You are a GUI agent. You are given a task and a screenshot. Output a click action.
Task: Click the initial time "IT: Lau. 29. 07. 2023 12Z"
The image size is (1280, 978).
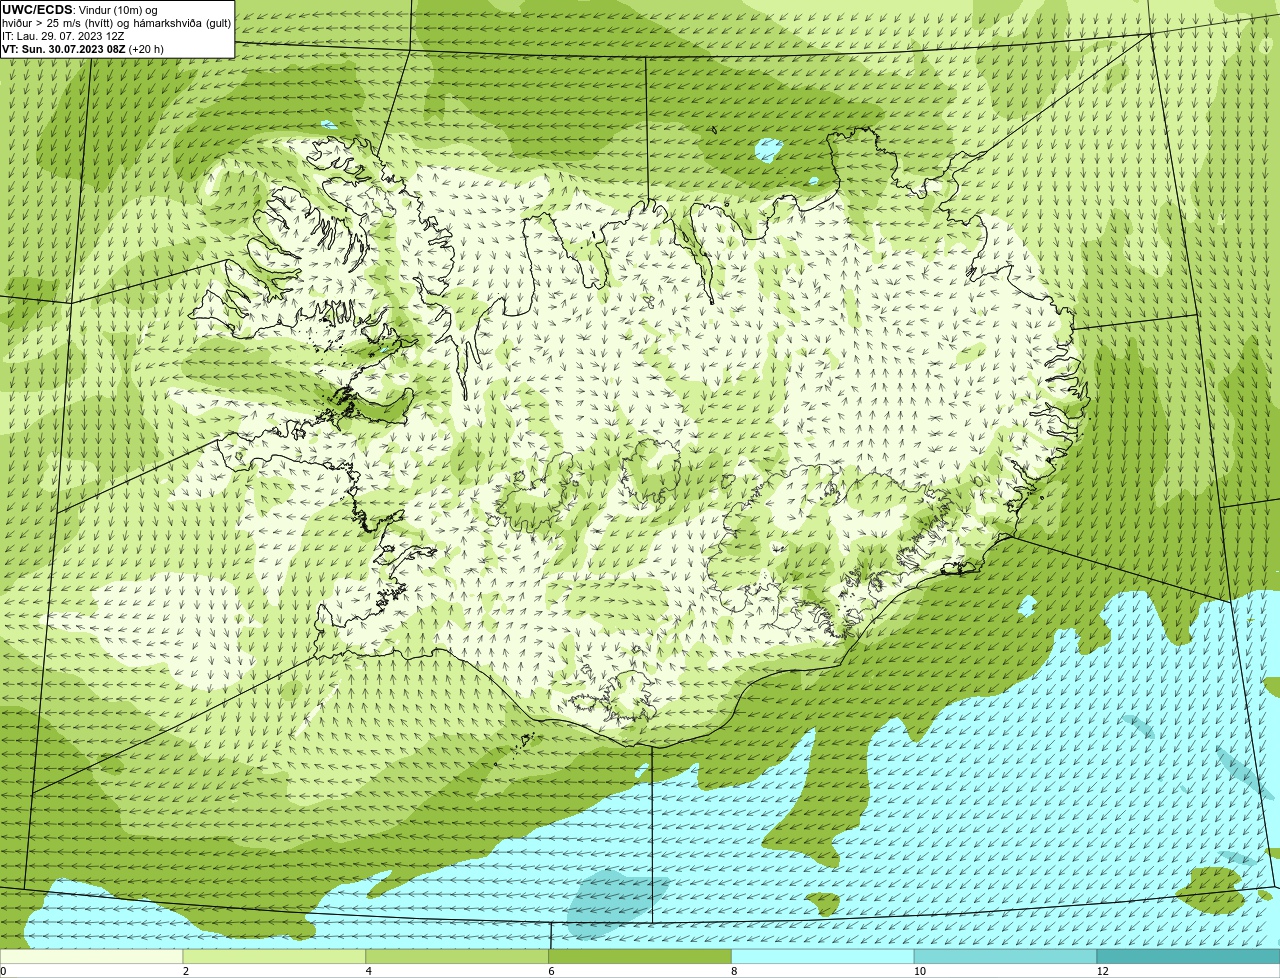click(x=63, y=36)
